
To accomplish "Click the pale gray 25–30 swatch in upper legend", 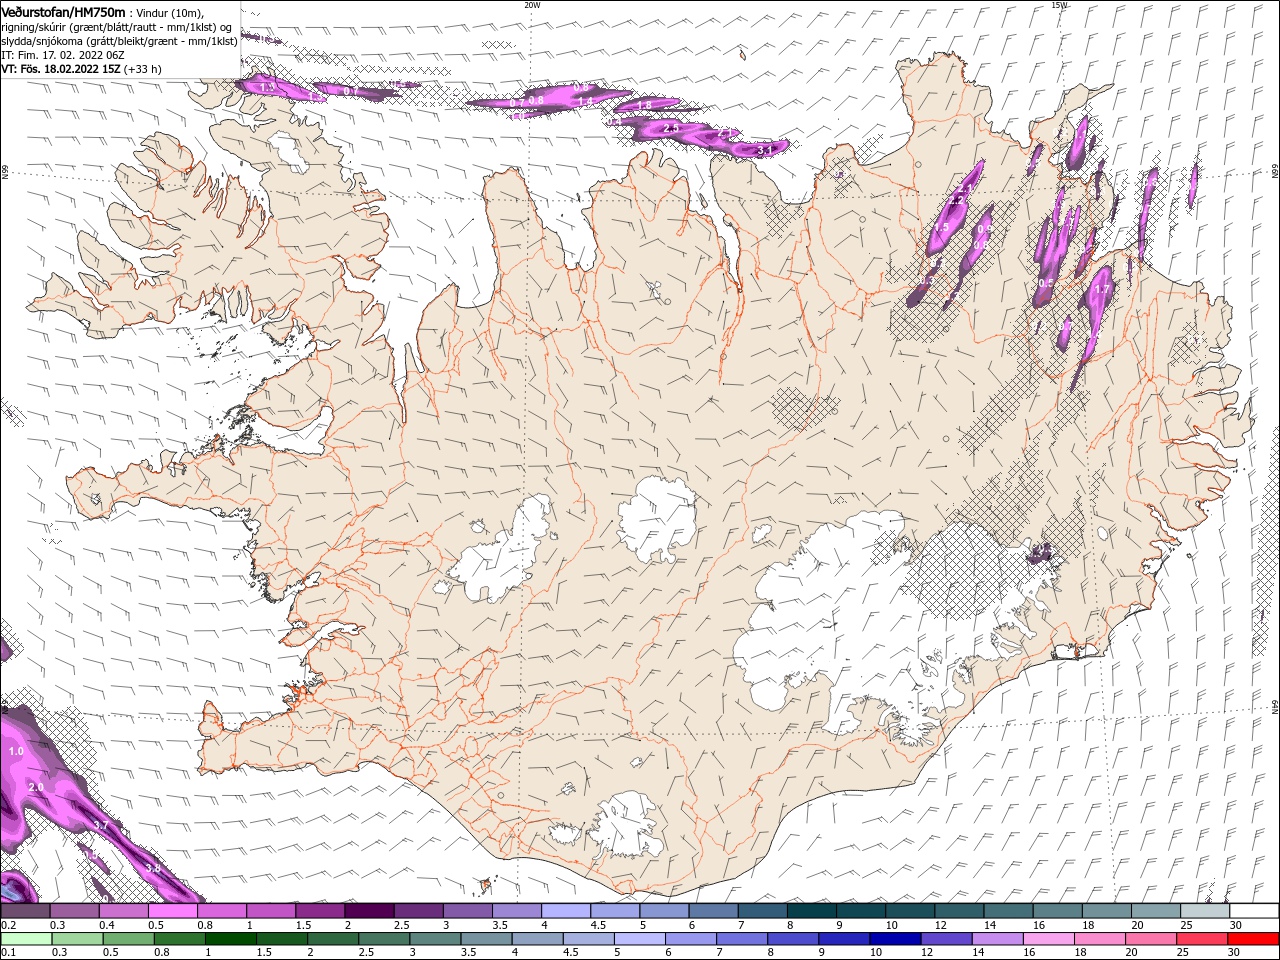I will coord(1206,911).
